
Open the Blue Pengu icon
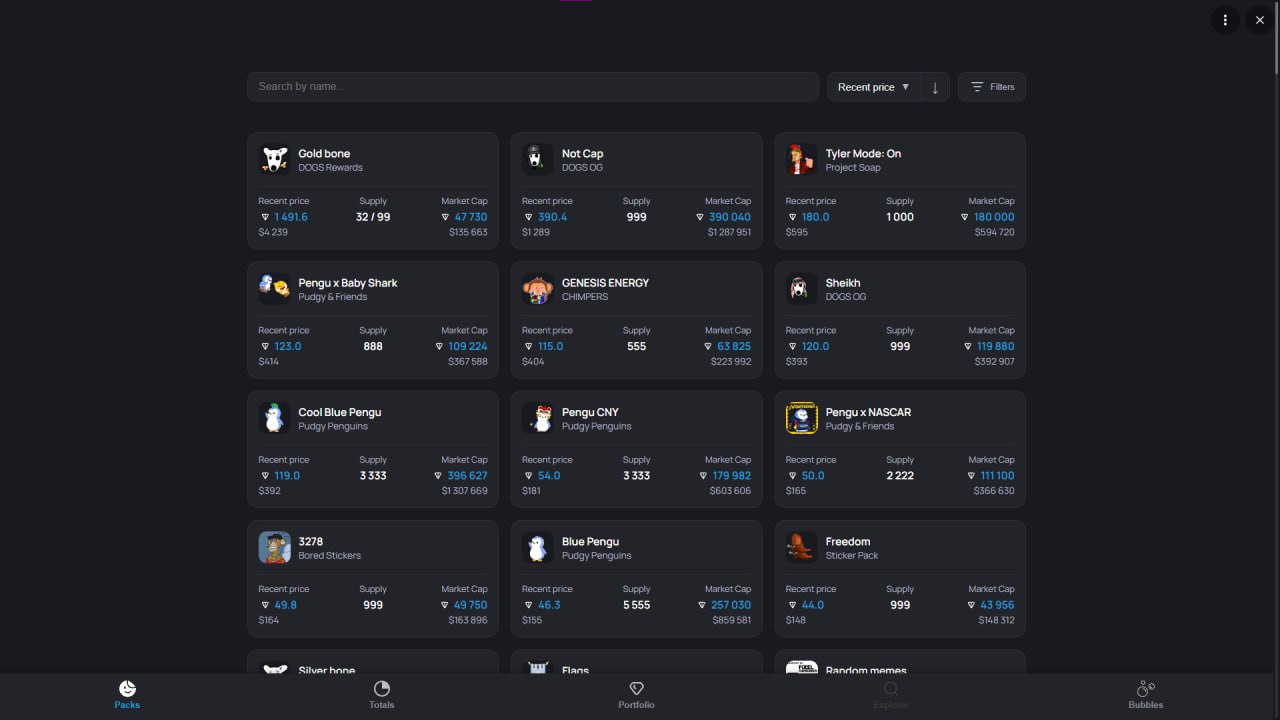pos(538,547)
